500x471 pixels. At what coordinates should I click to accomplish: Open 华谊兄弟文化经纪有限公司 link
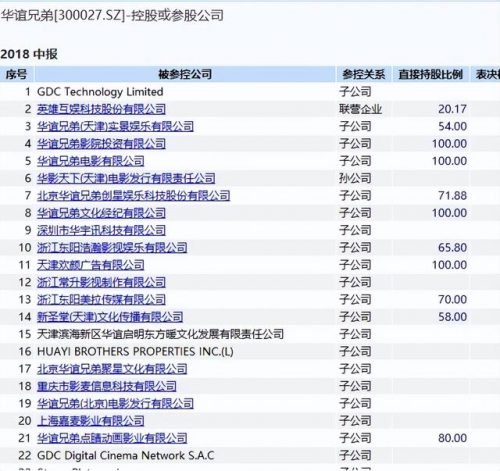pyautogui.click(x=101, y=213)
